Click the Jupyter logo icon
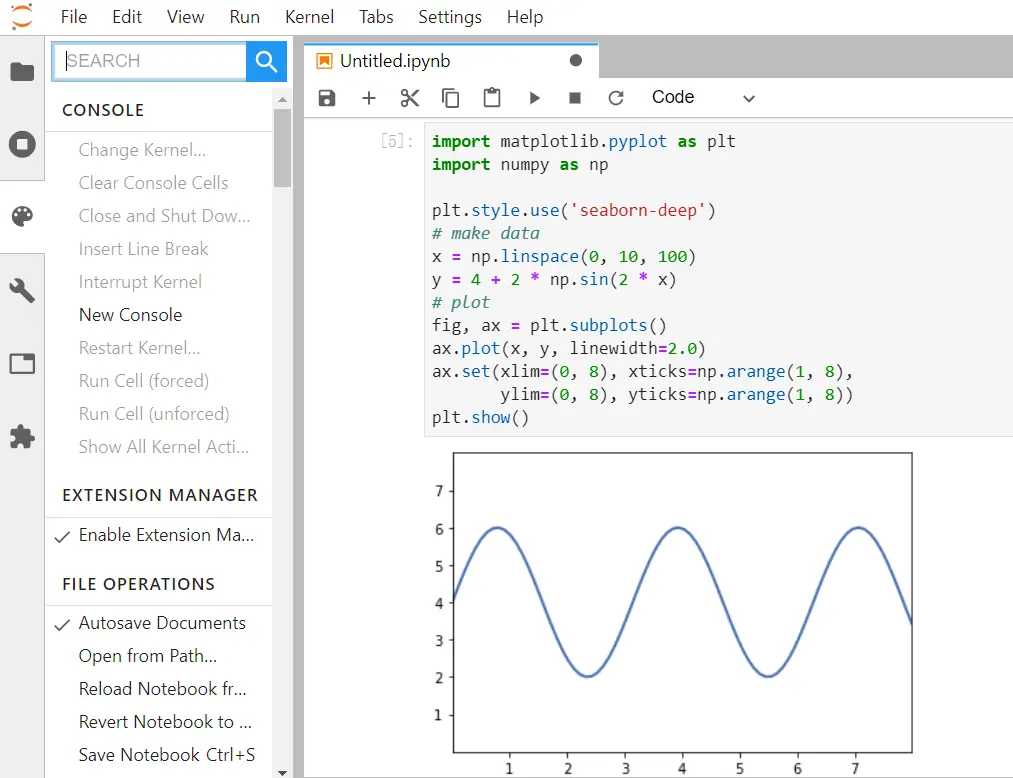1013x778 pixels. [x=22, y=16]
